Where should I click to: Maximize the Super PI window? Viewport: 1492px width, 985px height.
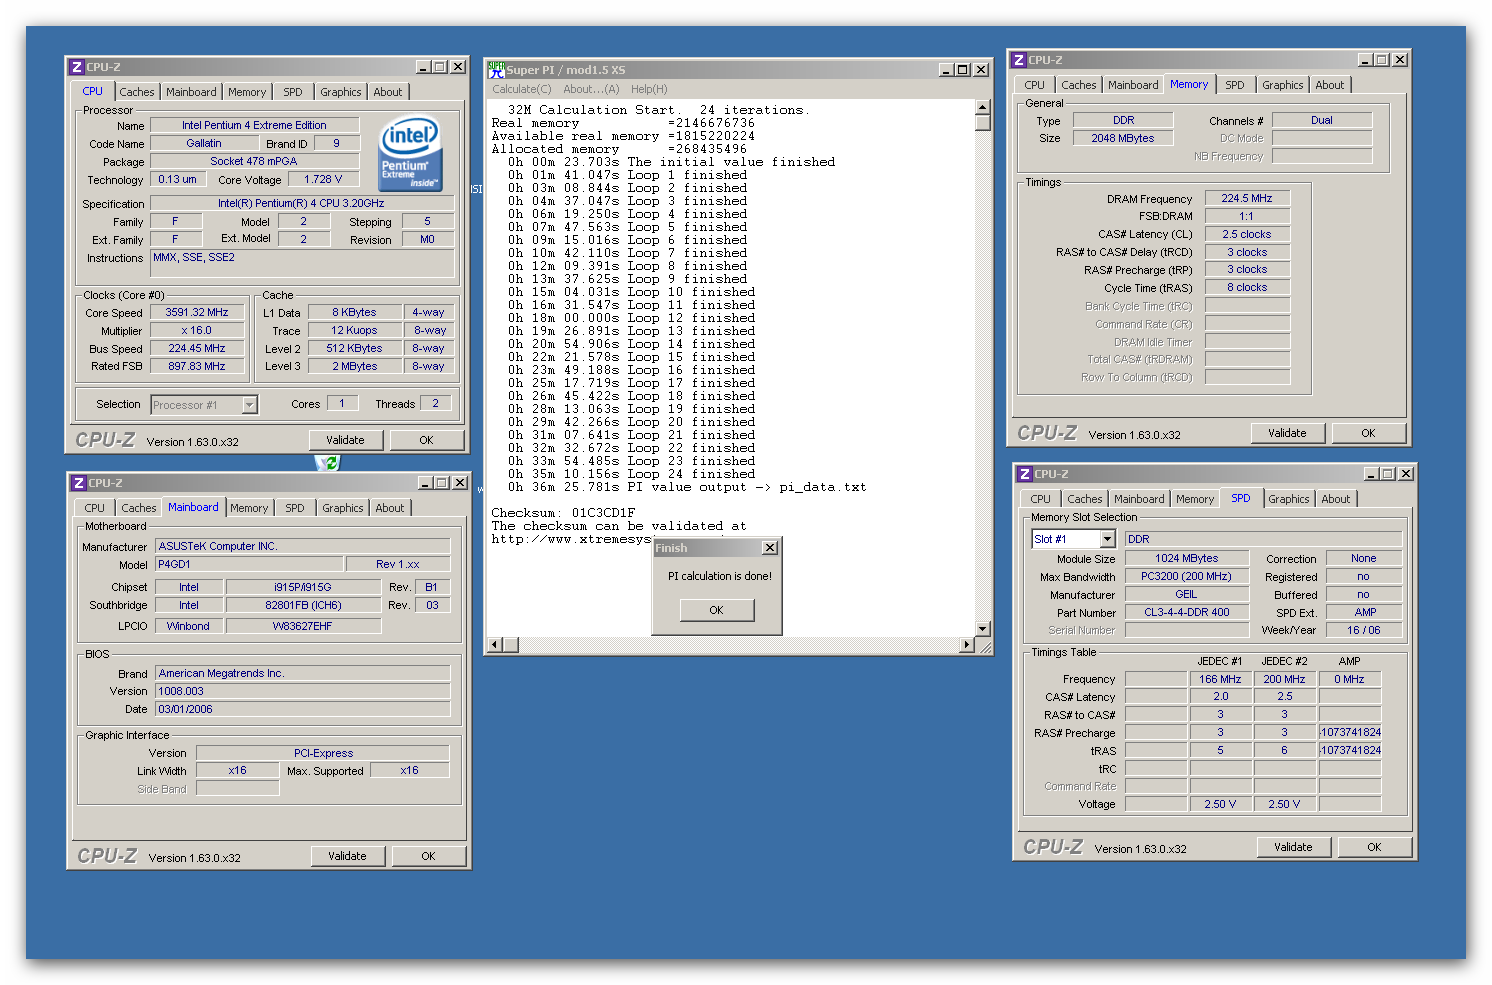[963, 70]
